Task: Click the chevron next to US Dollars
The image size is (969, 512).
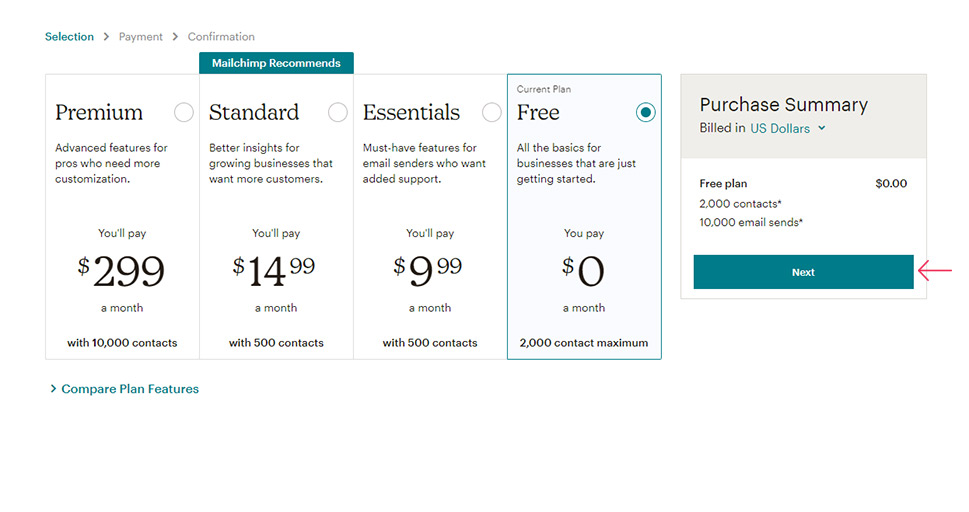Action: [x=821, y=128]
